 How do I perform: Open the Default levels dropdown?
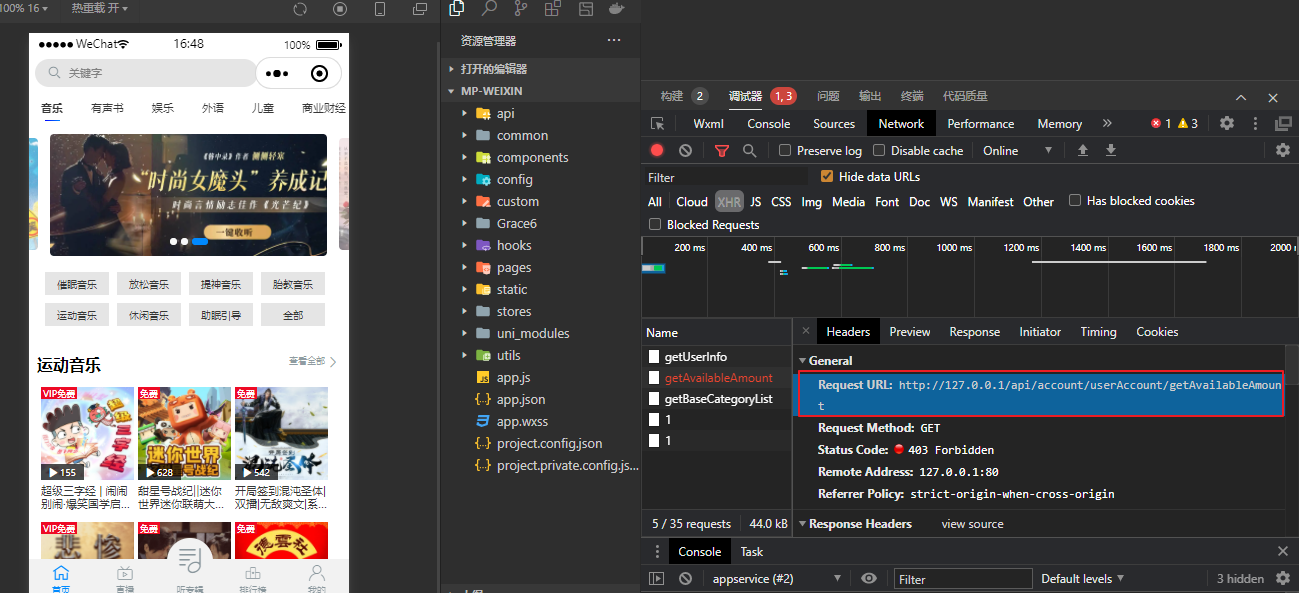click(x=1083, y=578)
